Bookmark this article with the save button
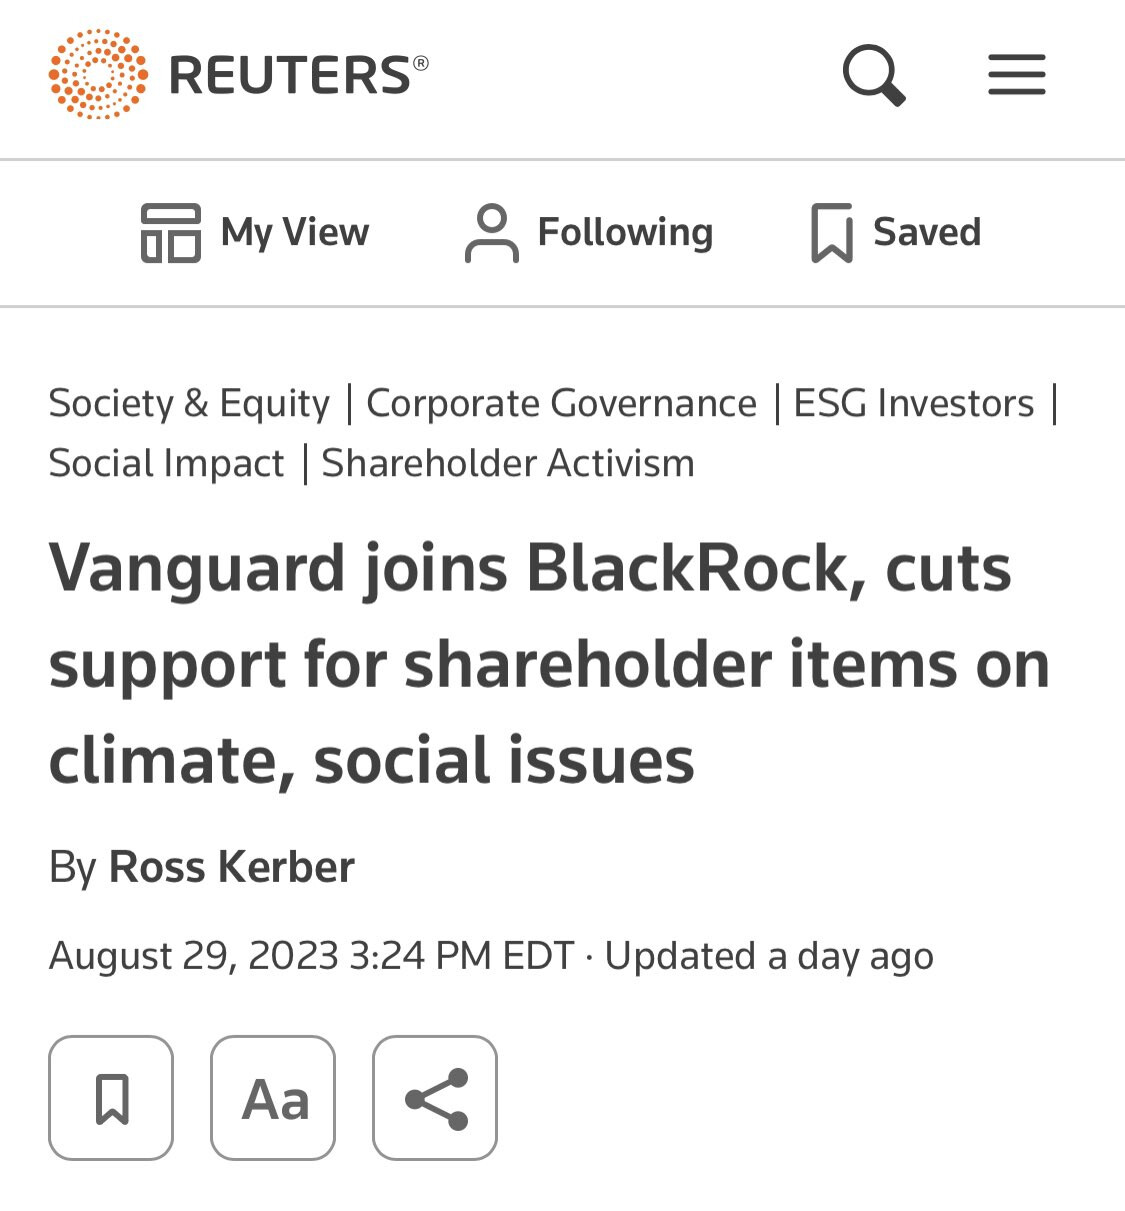1125x1211 pixels. click(x=111, y=1098)
